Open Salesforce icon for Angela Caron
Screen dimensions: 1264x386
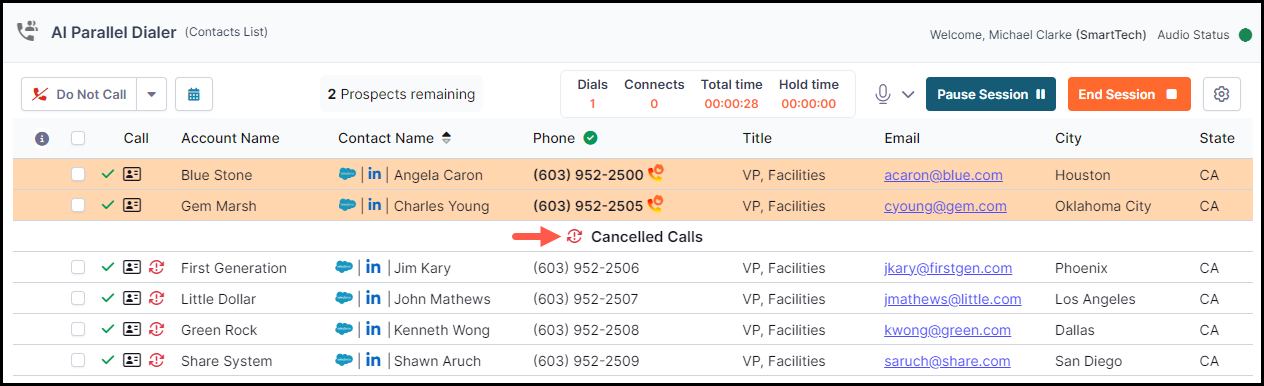(347, 175)
